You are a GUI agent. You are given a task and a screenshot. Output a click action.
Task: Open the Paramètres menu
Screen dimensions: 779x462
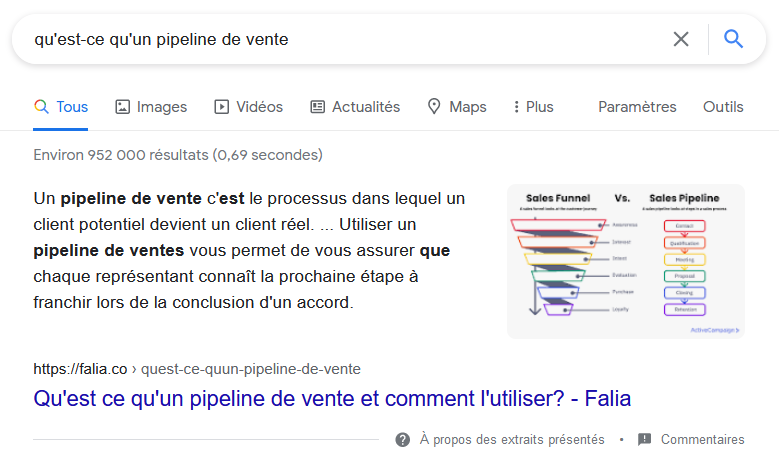point(637,107)
